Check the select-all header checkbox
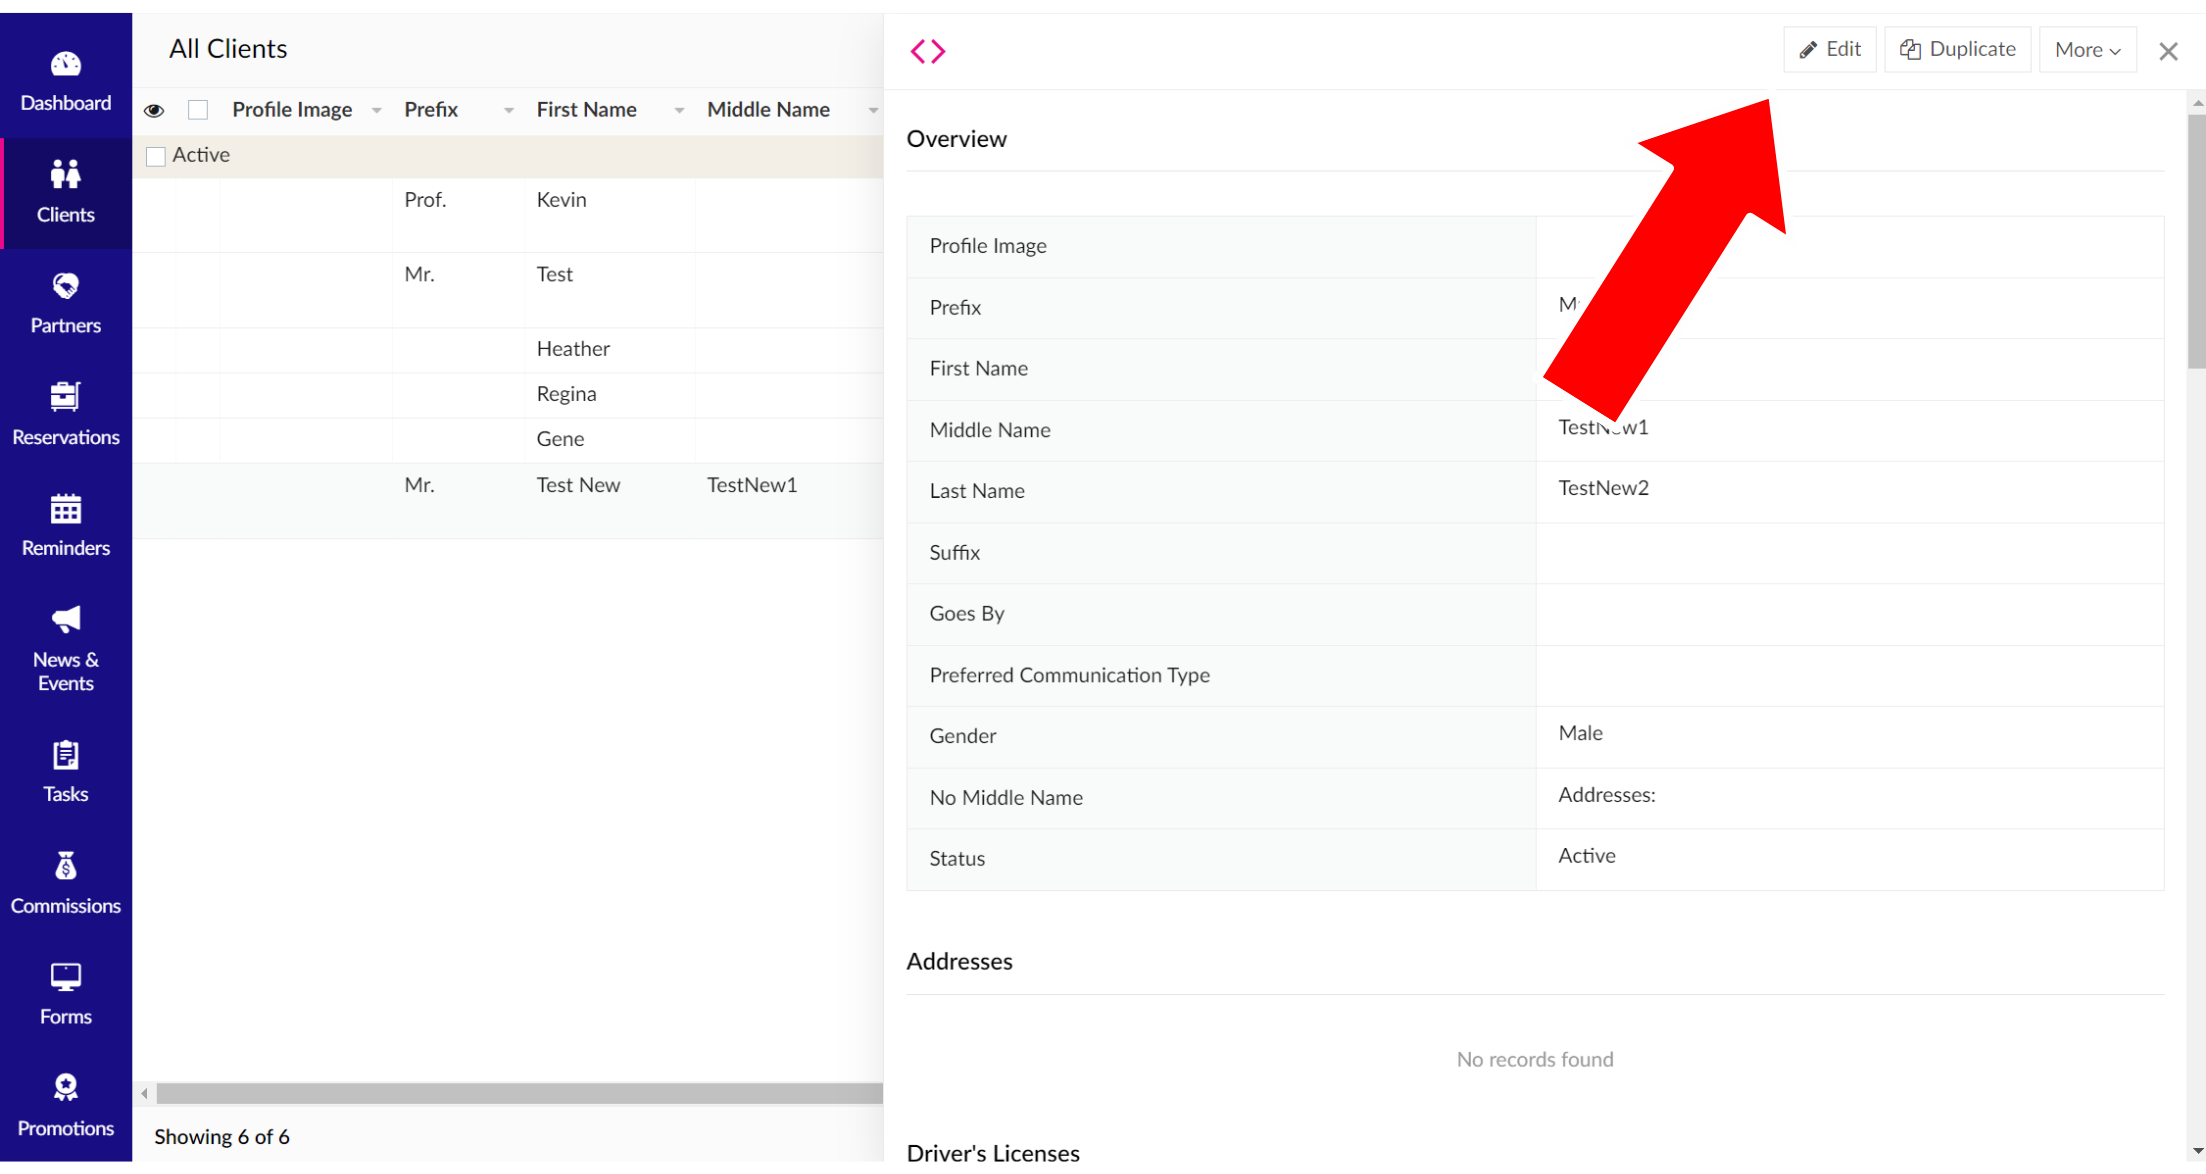The height and width of the screenshot is (1174, 2206). click(x=198, y=110)
